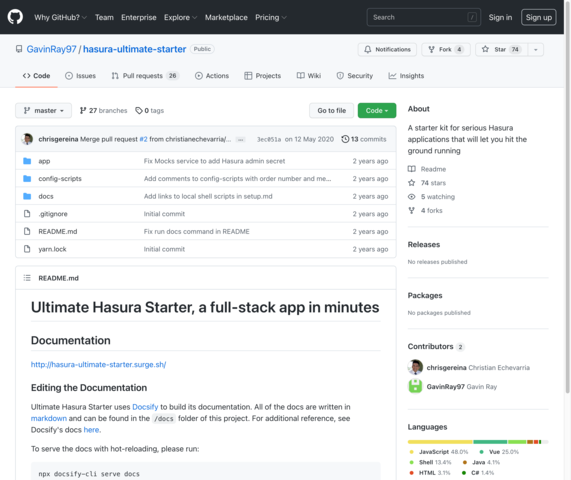Click the light green Shell language bar segment

[x=517, y=442]
